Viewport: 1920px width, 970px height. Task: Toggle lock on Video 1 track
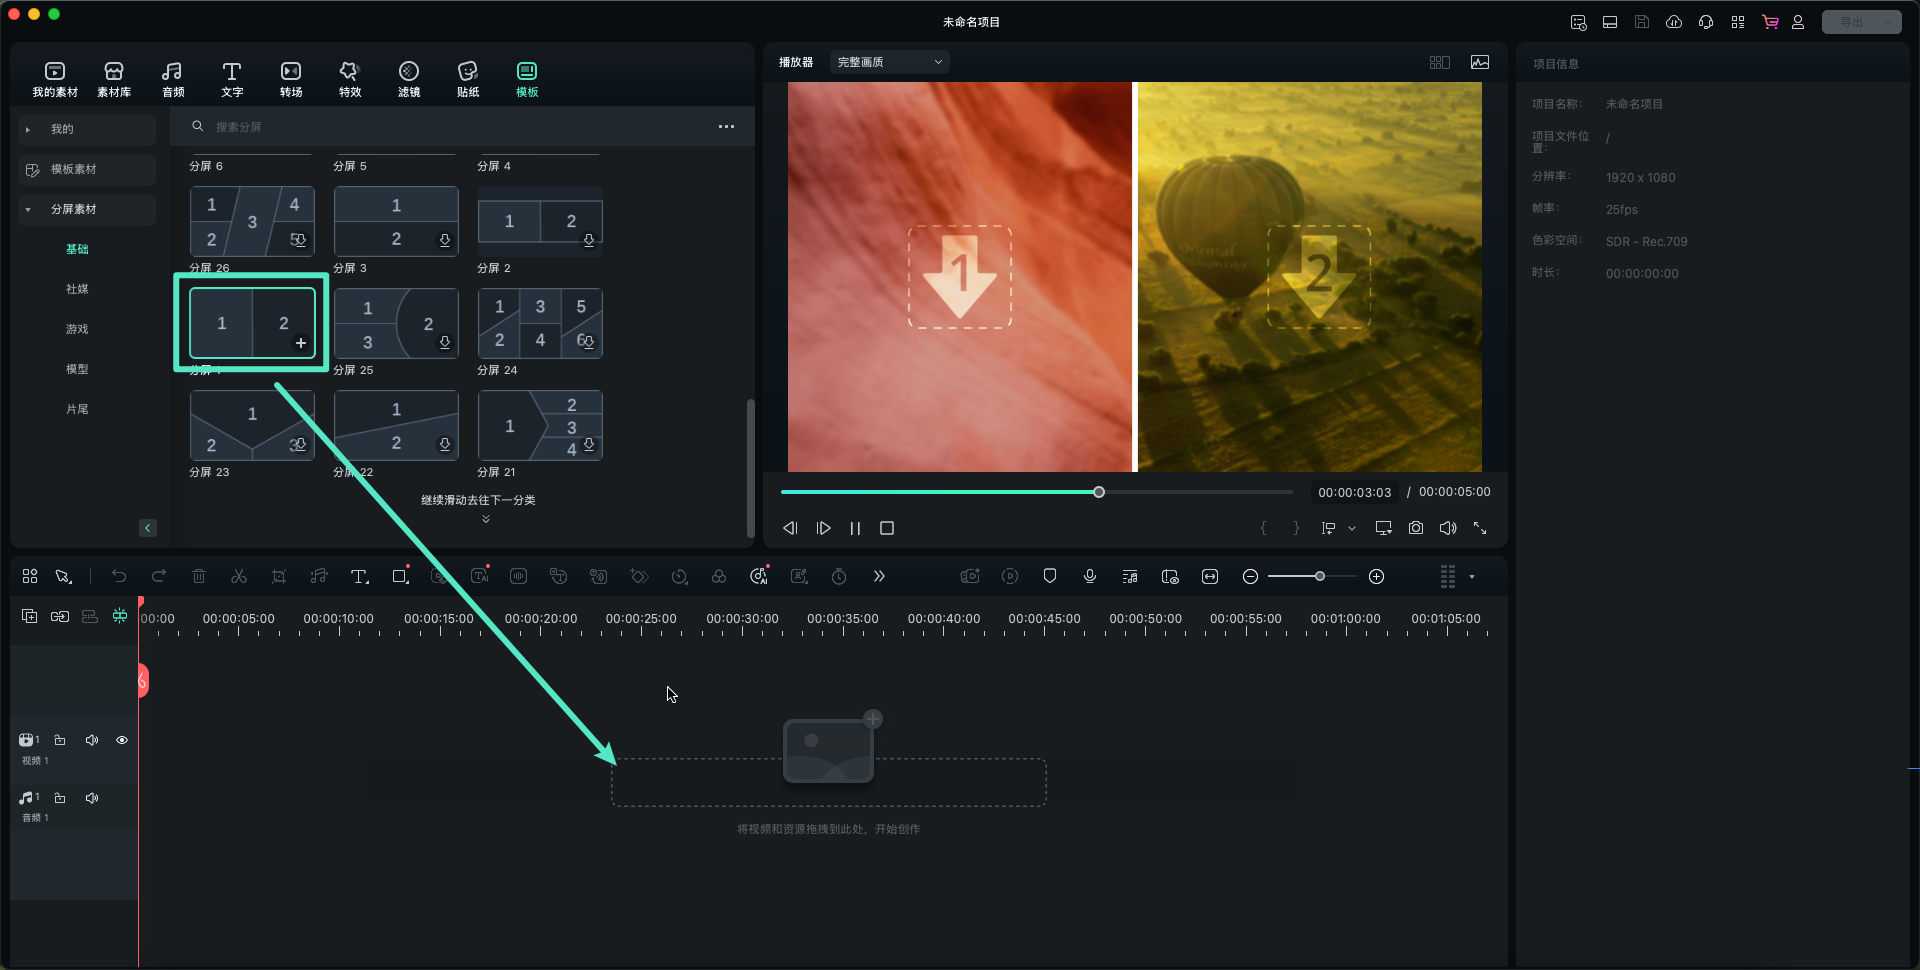click(x=60, y=741)
